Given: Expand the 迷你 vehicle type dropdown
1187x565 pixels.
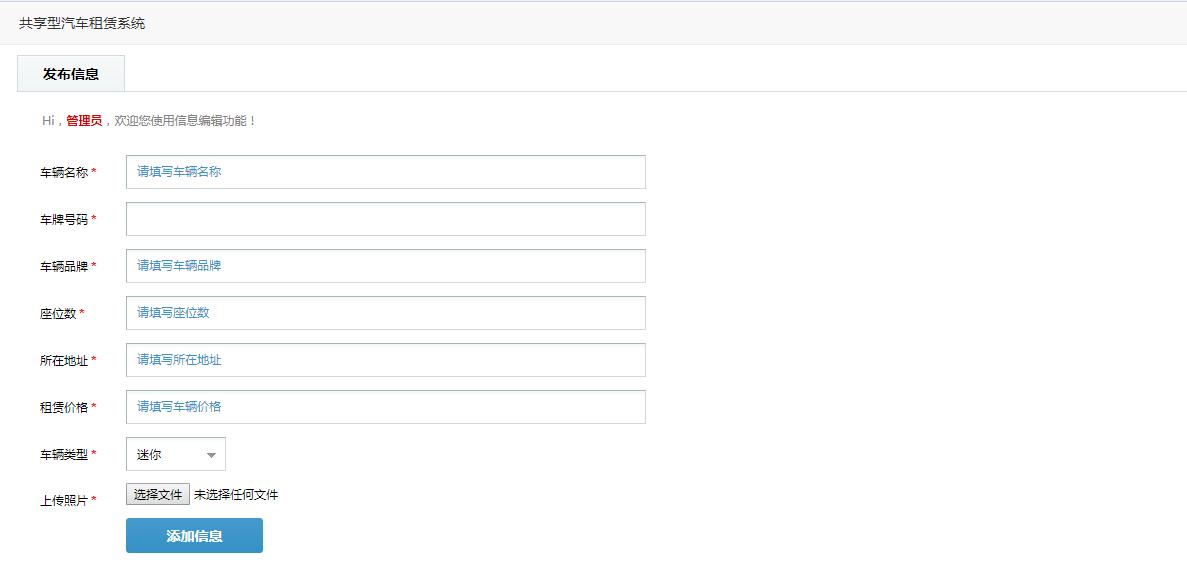Looking at the screenshot, I should [x=176, y=454].
